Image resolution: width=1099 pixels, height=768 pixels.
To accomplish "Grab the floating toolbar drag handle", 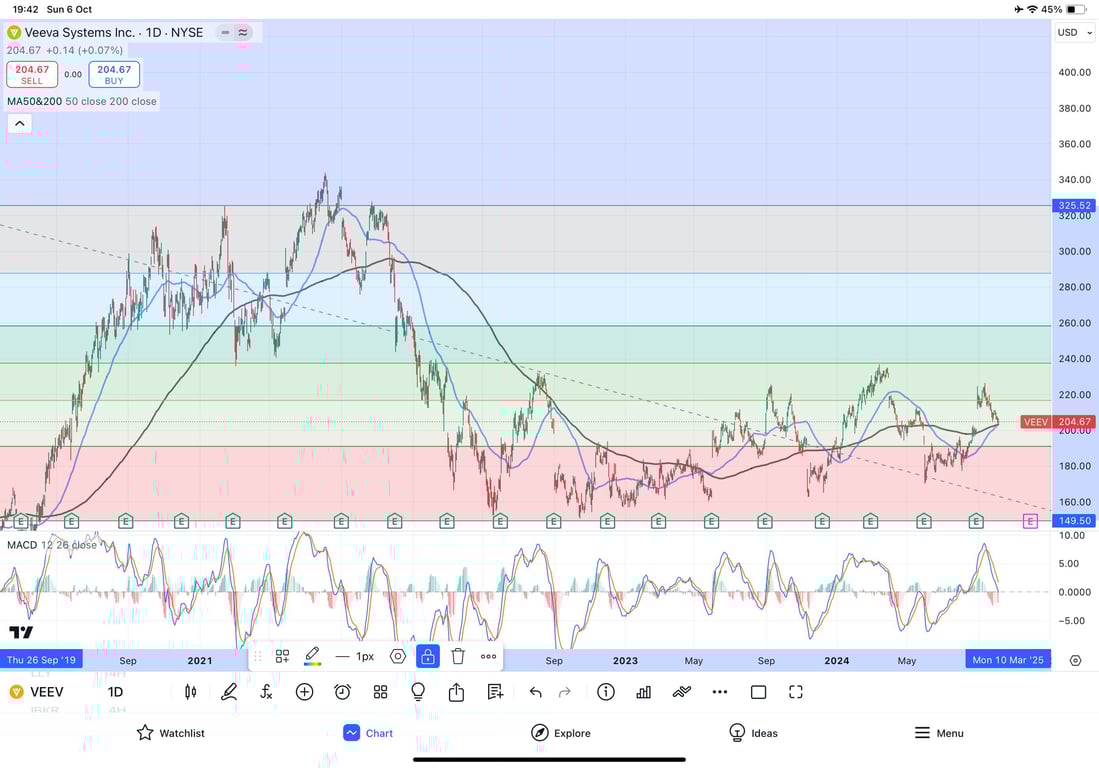I will point(257,657).
